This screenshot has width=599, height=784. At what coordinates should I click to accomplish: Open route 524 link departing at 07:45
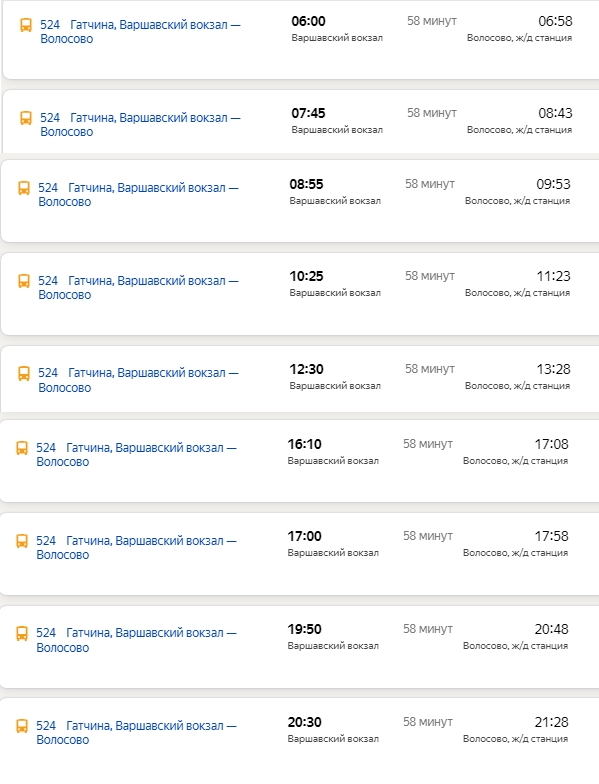coord(140,124)
